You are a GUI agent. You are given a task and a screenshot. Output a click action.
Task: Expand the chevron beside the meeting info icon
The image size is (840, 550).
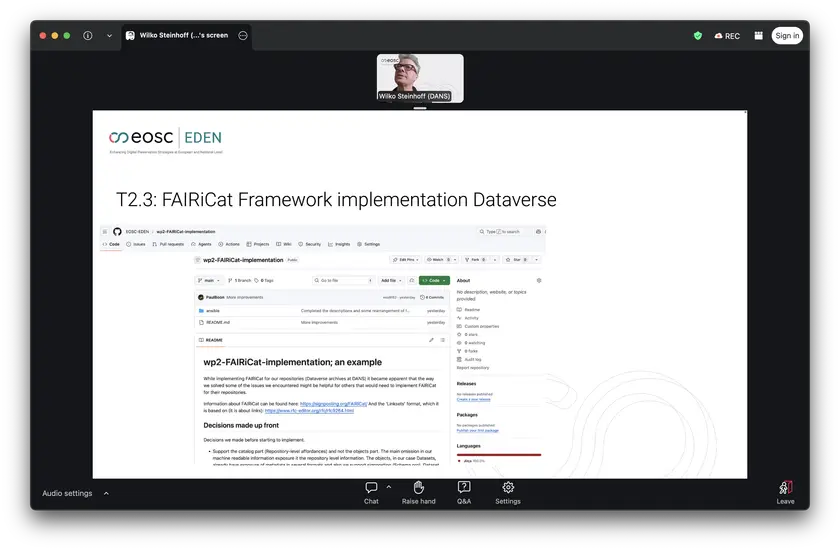tap(109, 36)
